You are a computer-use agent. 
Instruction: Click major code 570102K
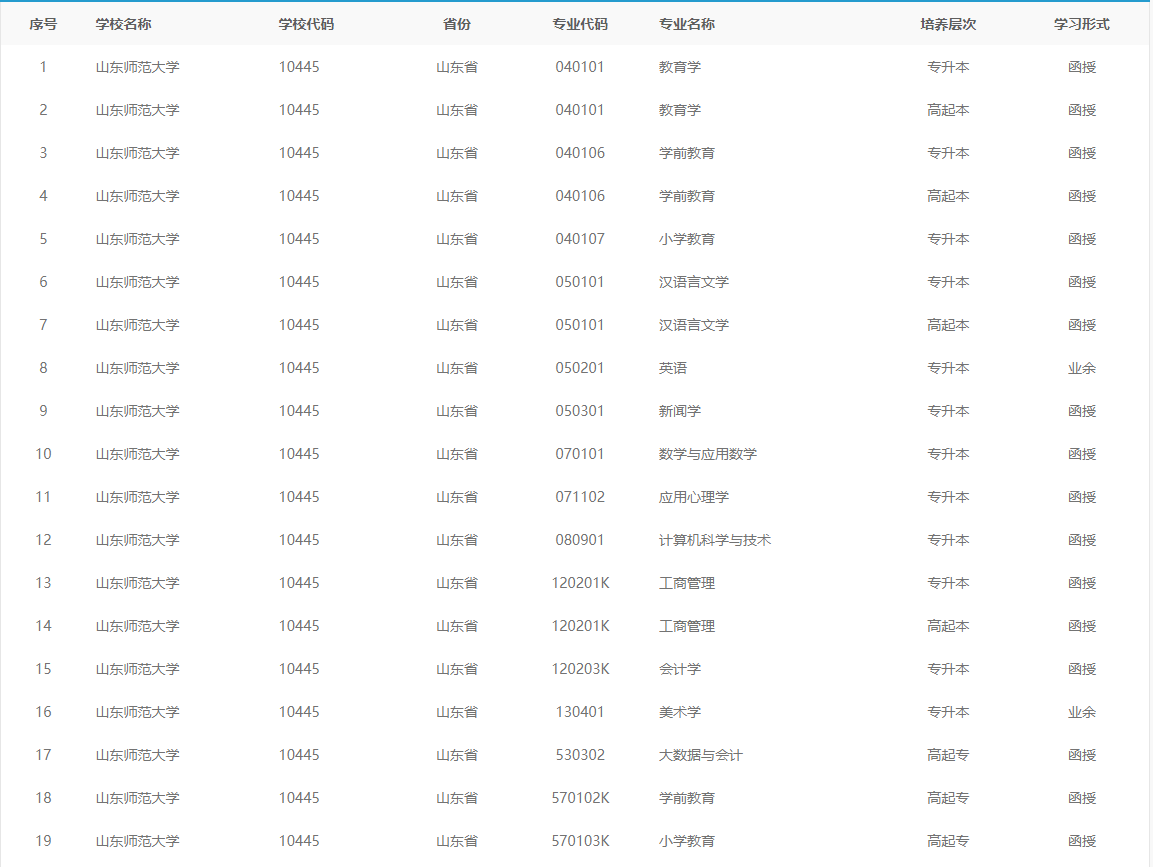coord(580,799)
